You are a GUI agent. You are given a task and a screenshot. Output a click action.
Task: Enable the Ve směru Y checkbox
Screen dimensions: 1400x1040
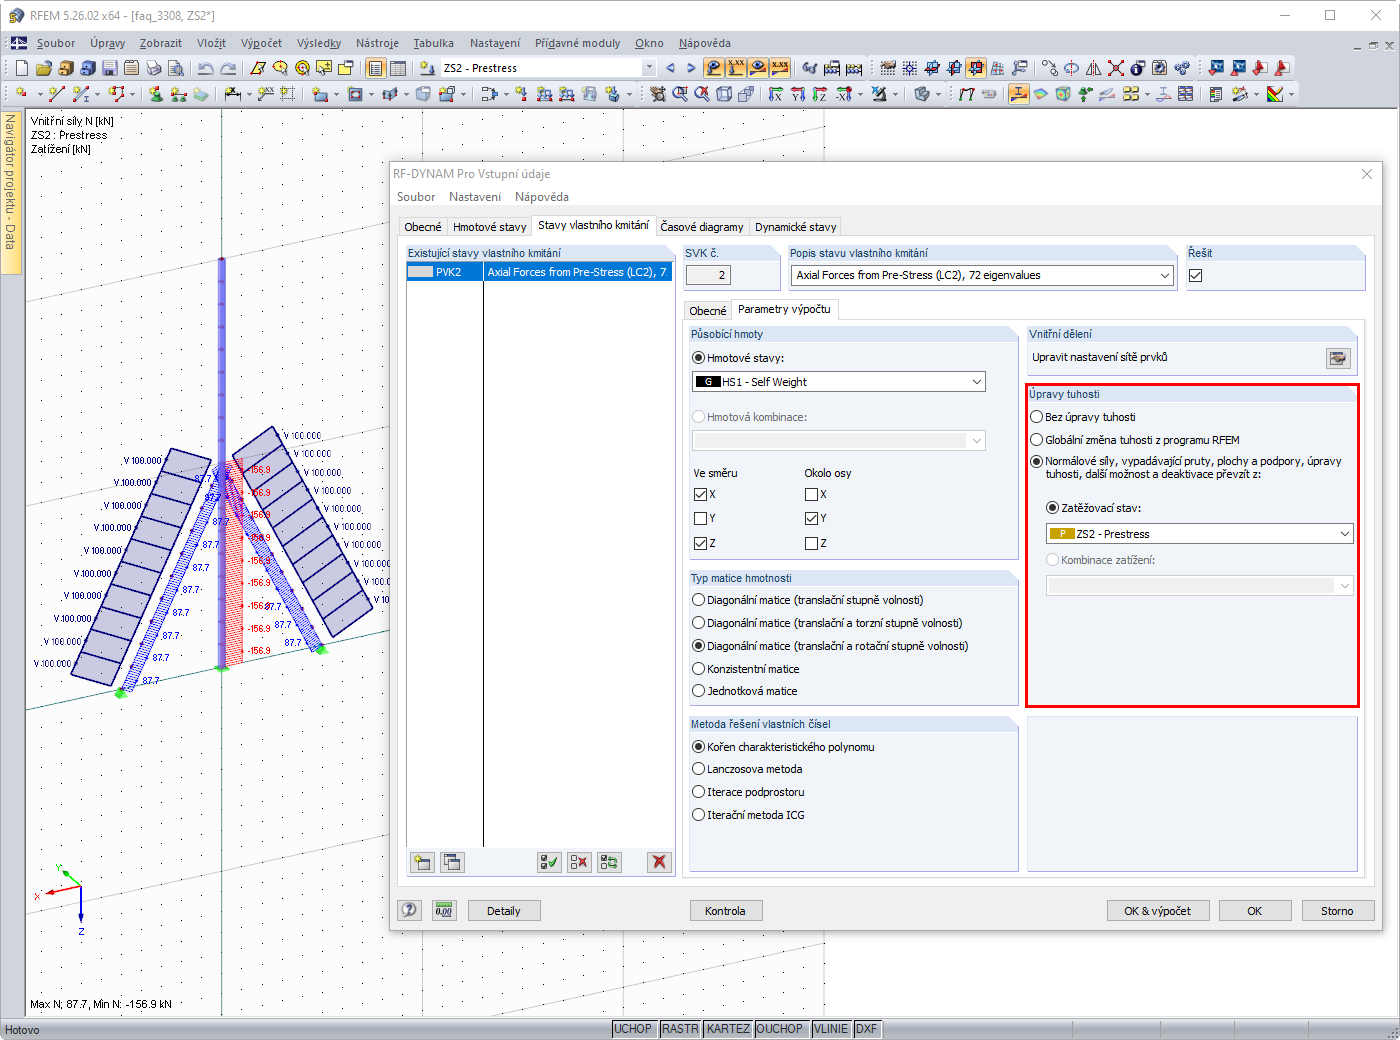(700, 518)
